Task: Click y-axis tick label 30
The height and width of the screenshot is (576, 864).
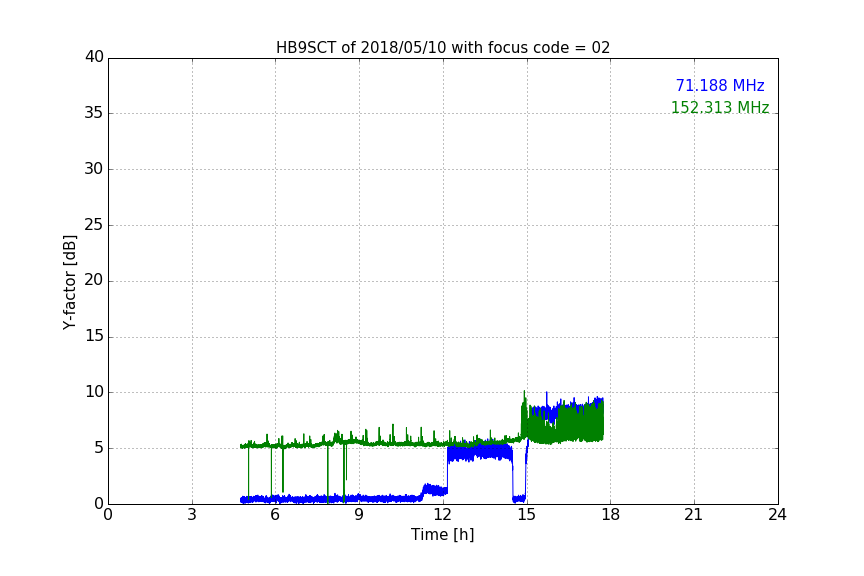Action: point(94,169)
